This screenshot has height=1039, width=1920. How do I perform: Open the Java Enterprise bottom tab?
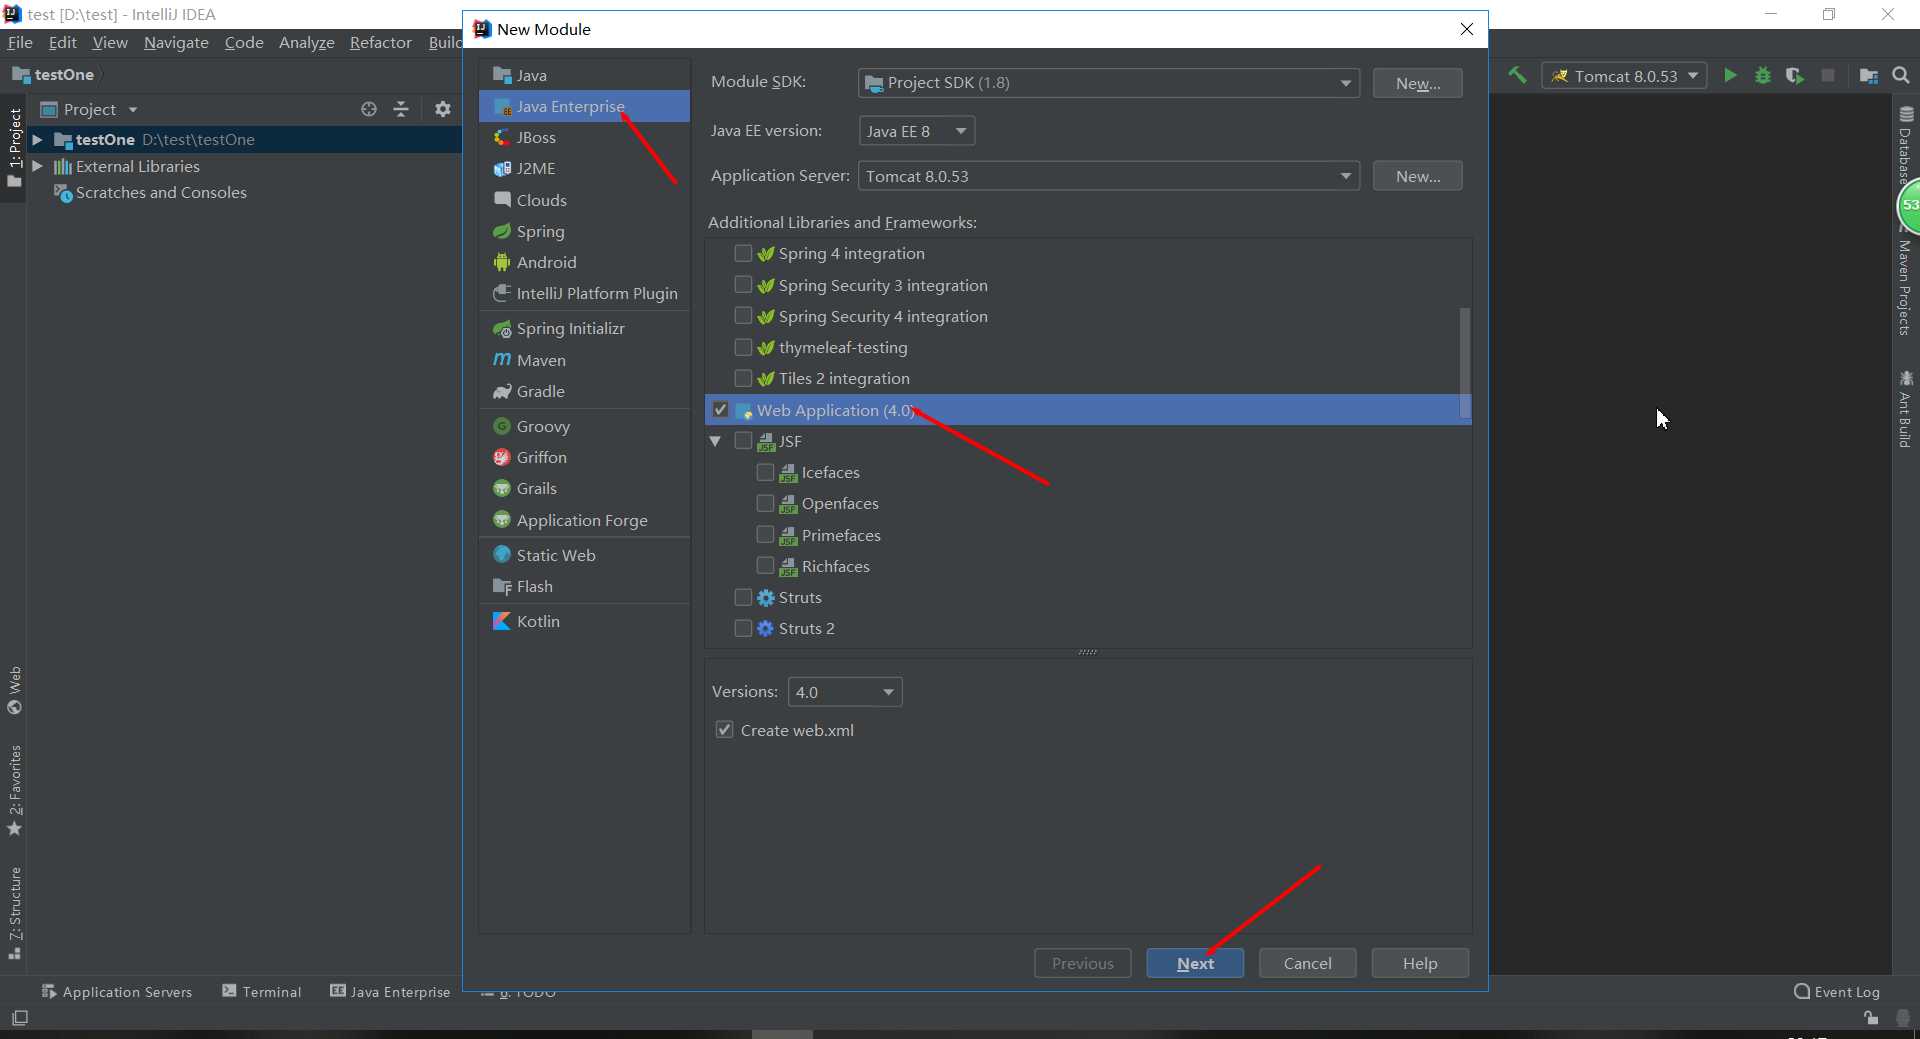(391, 991)
